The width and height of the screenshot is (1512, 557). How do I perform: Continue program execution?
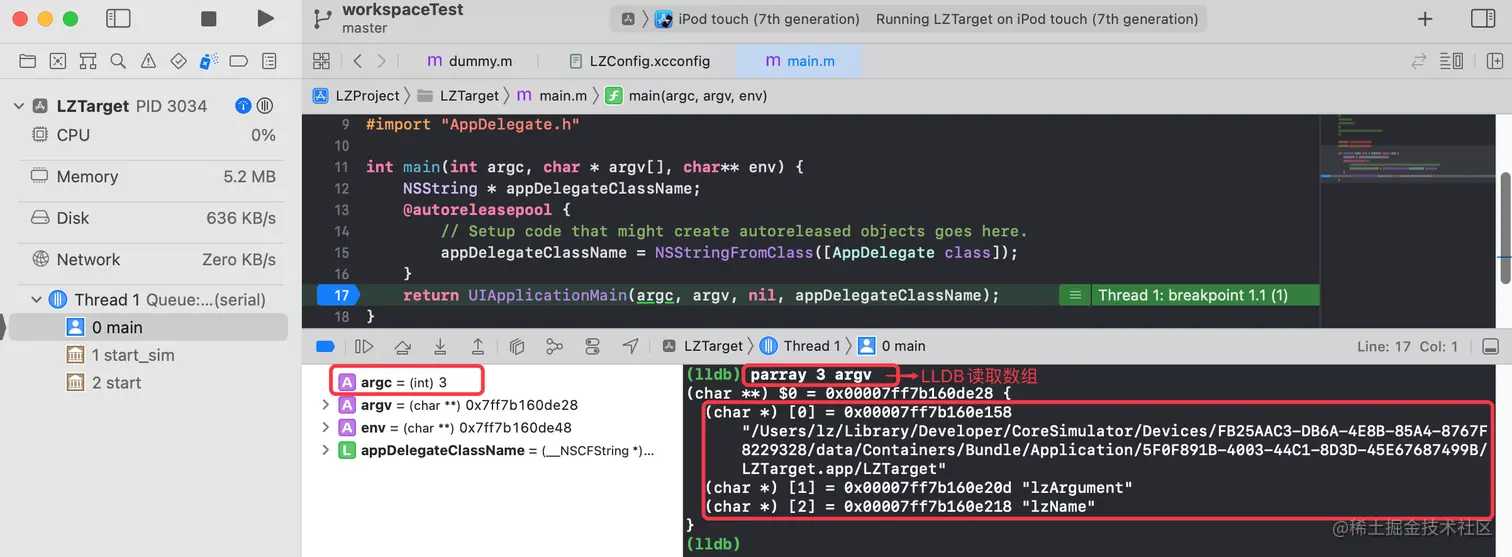364,346
